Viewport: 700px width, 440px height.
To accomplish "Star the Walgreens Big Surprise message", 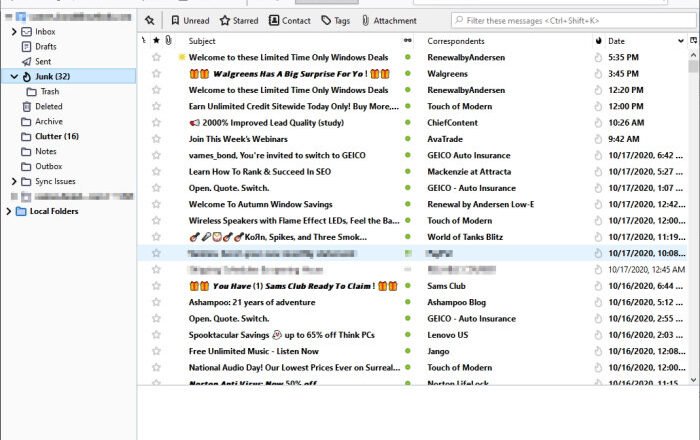I will (156, 74).
